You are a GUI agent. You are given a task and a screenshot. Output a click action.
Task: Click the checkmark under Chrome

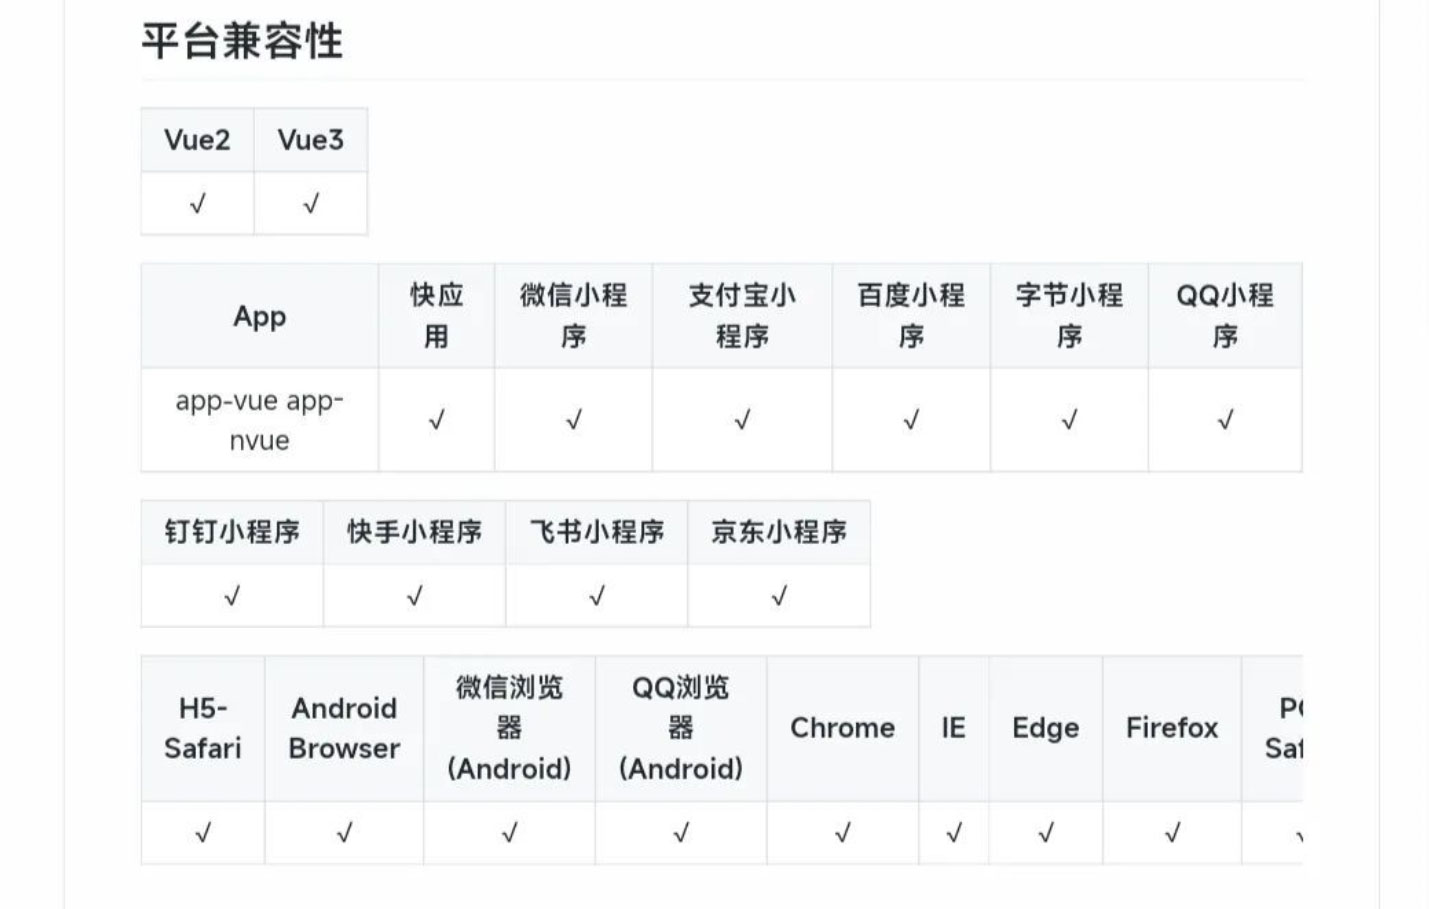tap(842, 832)
